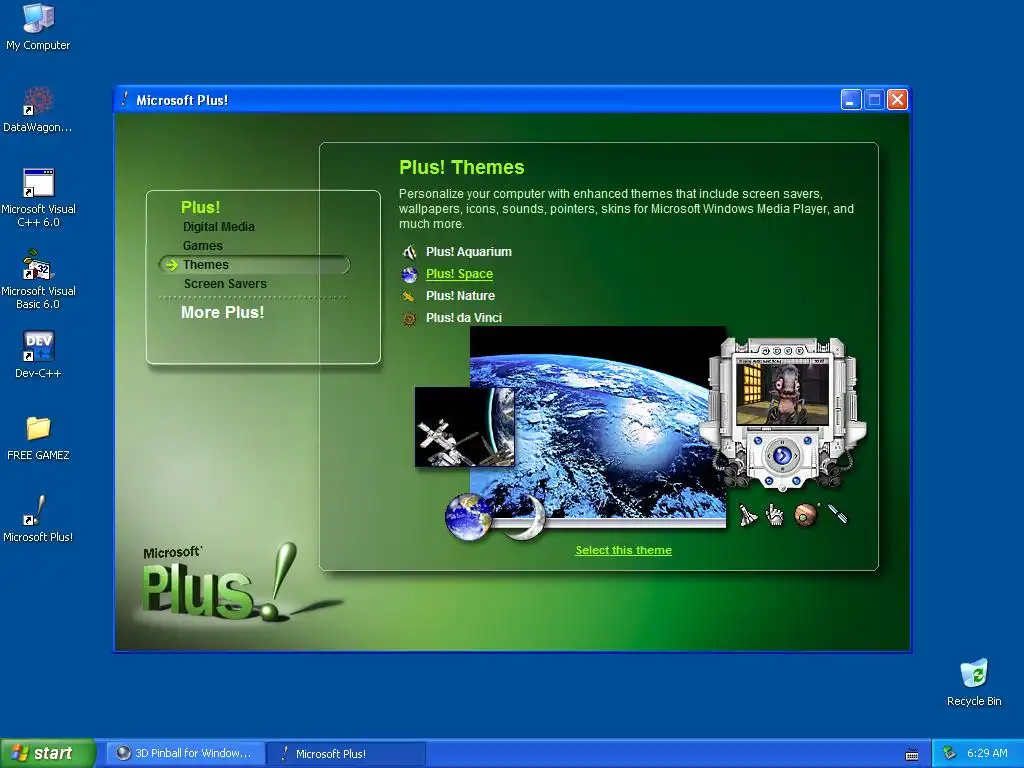Screen dimensions: 1024x768
Task: Click Microsoft Plus! taskbar button
Action: (x=346, y=753)
